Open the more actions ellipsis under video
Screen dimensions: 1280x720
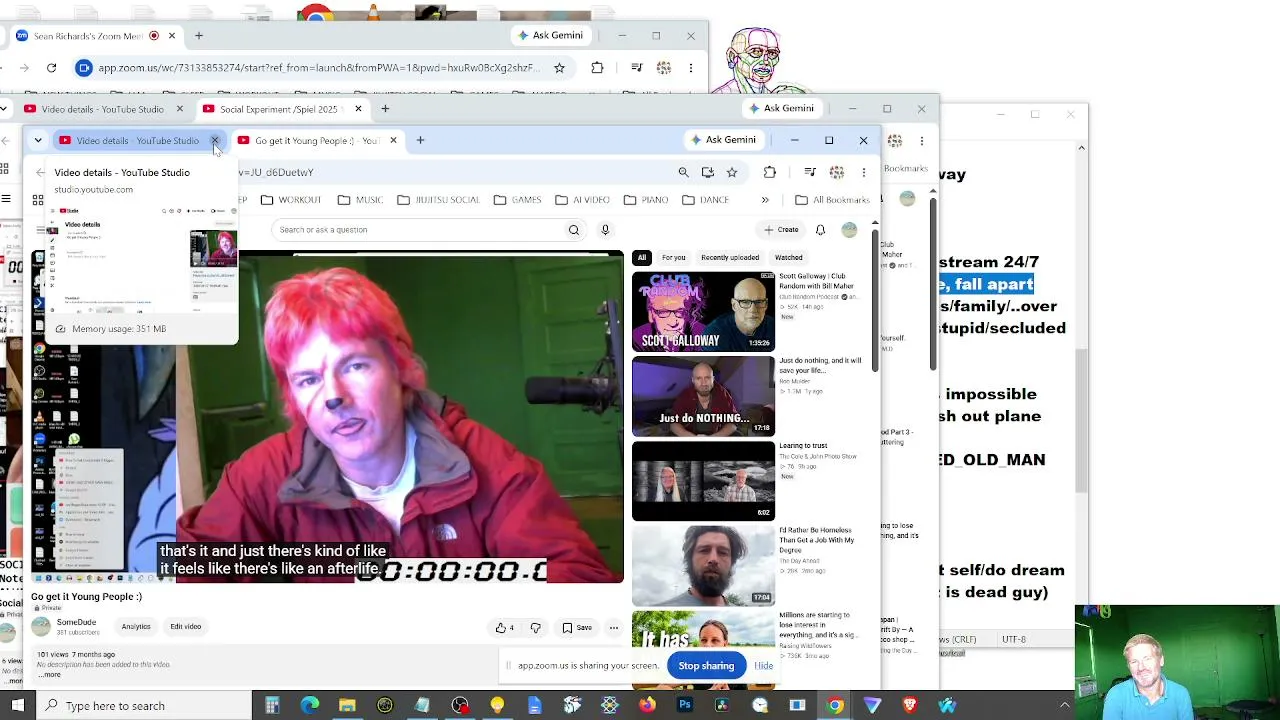pyautogui.click(x=614, y=628)
